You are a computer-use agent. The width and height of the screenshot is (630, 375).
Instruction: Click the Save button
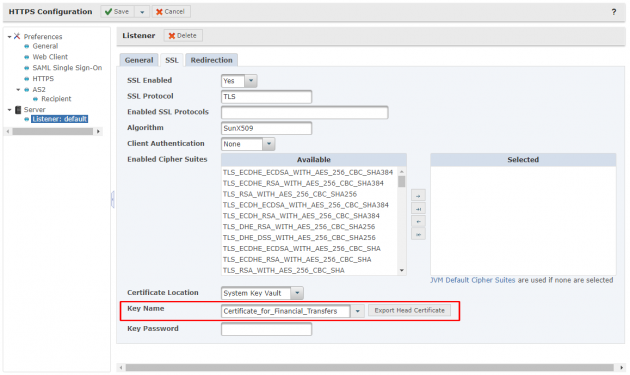click(117, 12)
